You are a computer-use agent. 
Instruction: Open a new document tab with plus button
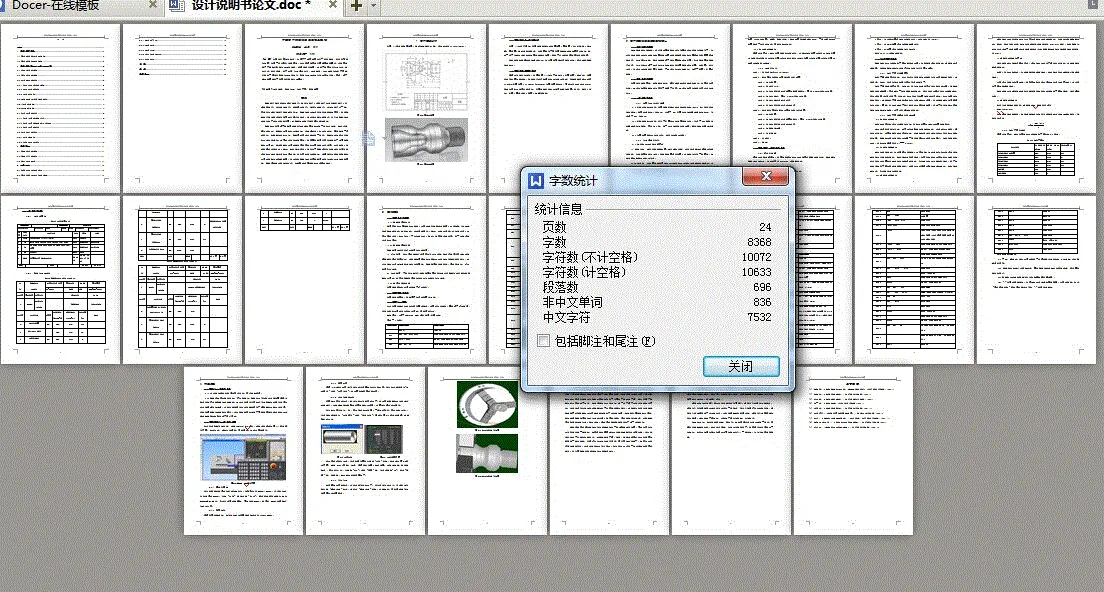point(356,6)
